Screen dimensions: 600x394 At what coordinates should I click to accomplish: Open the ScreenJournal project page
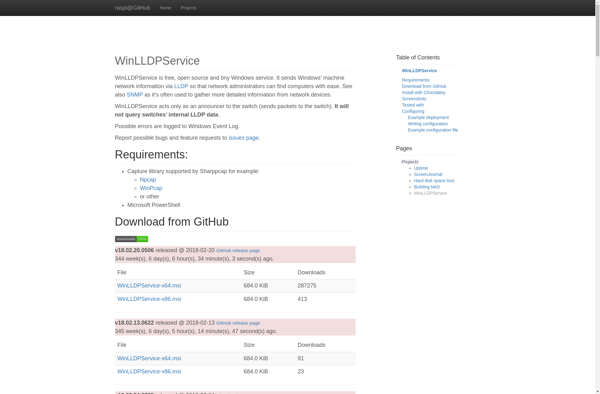(x=428, y=174)
